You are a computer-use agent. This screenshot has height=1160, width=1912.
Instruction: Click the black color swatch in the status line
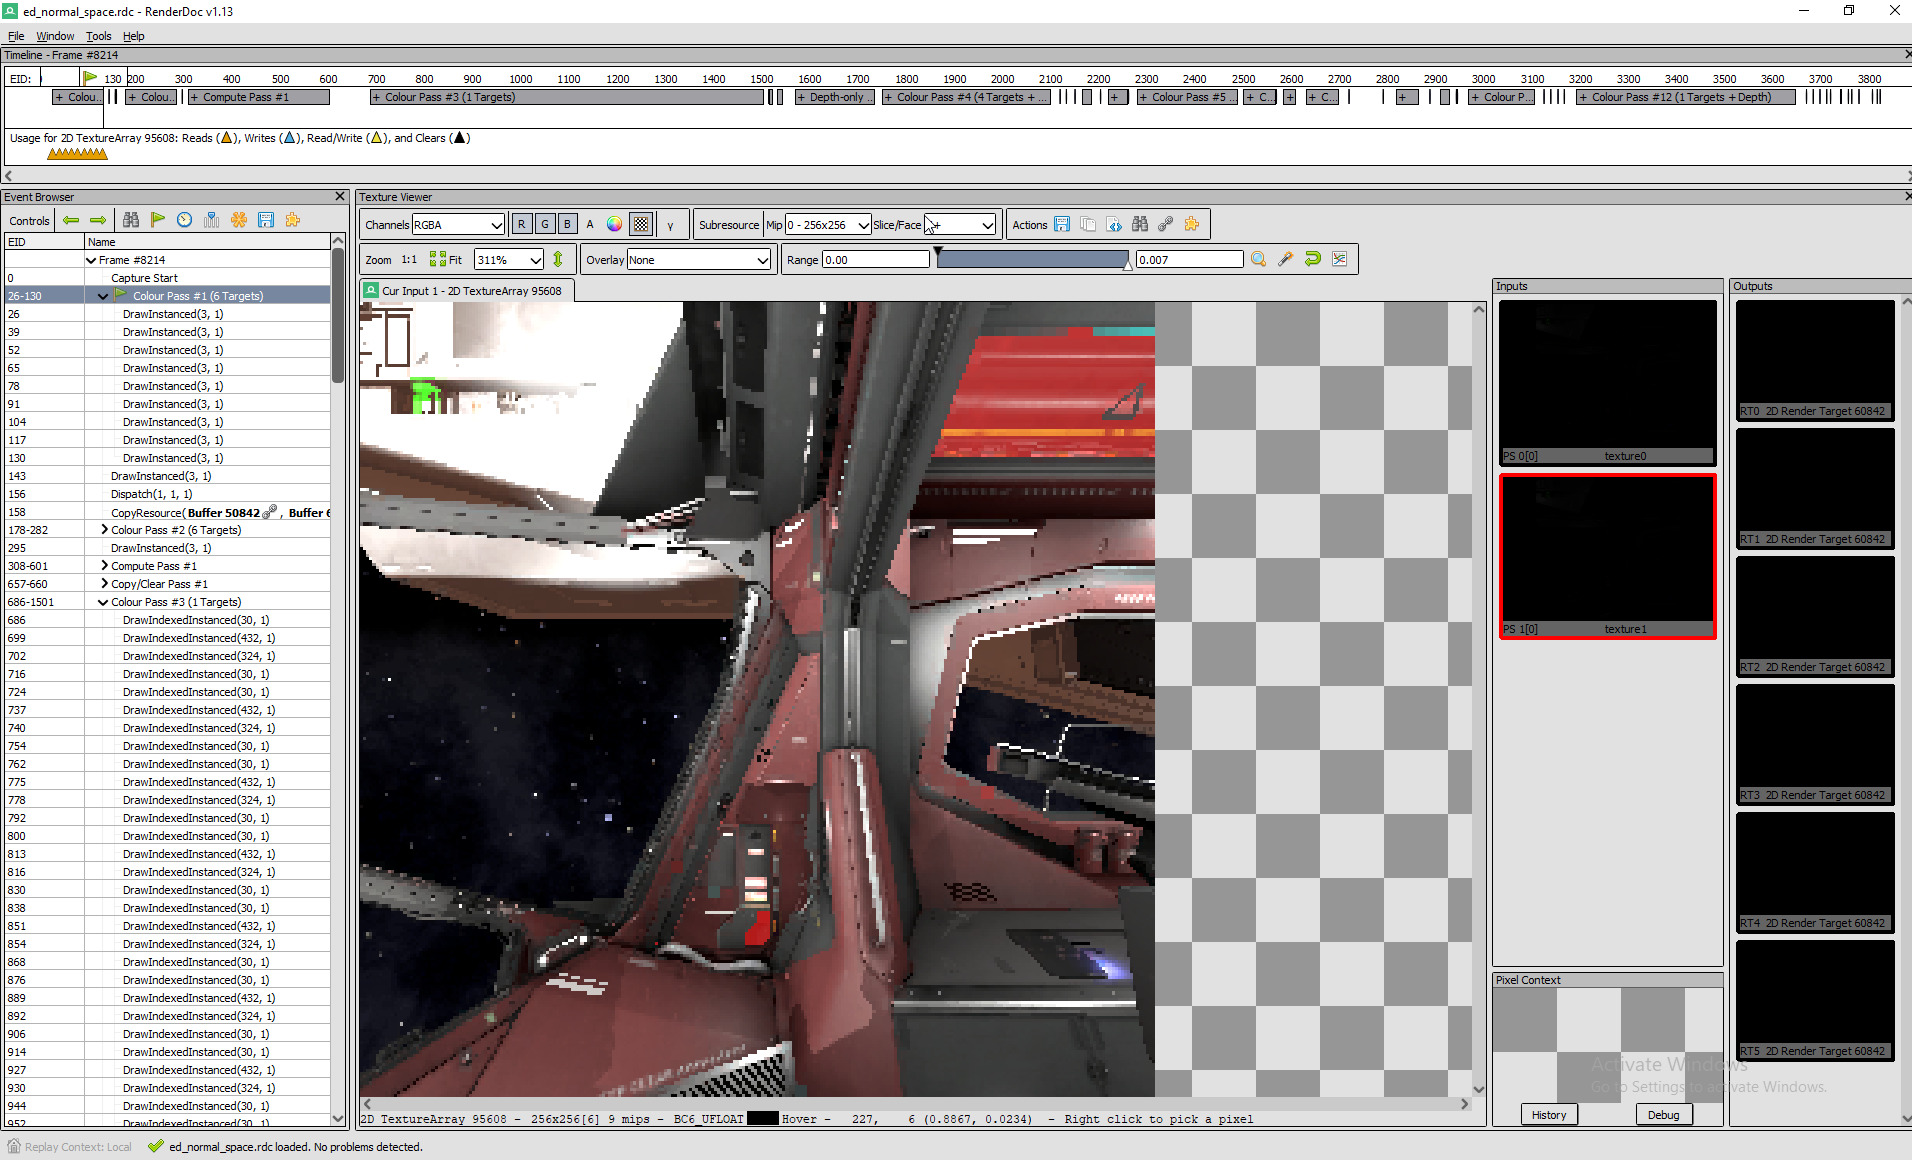pos(762,1119)
